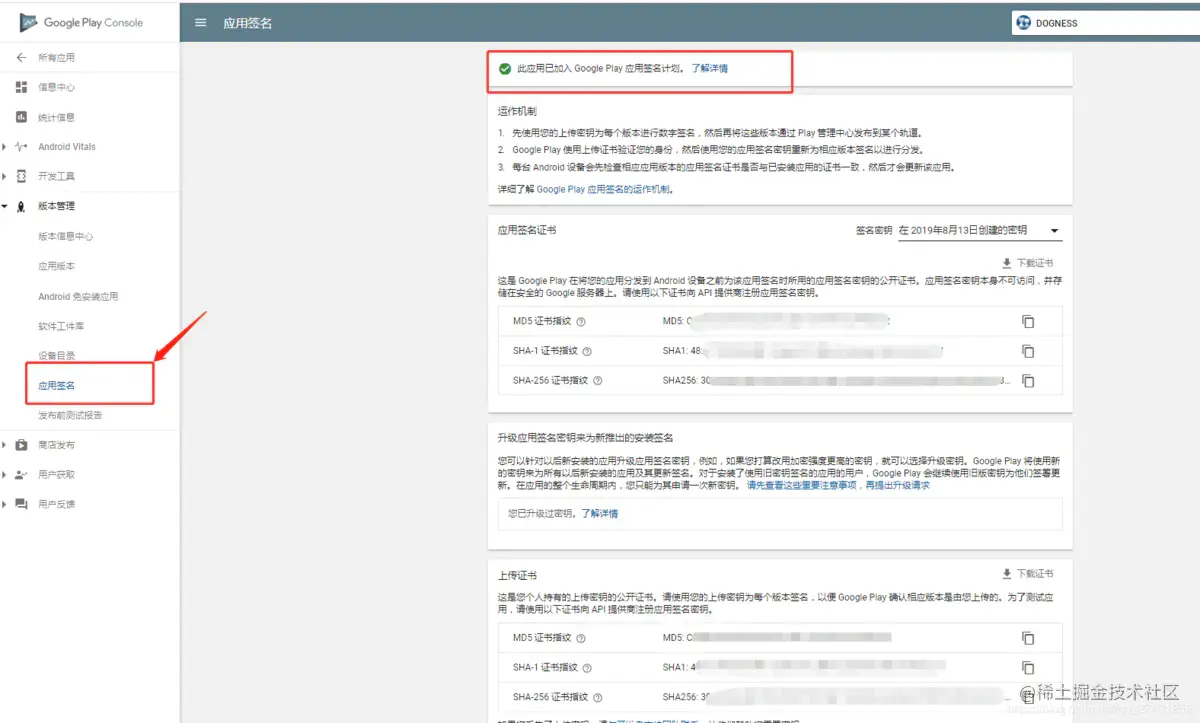Copy the SHA-256 certificate fingerprint
The height and width of the screenshot is (723, 1200).
tap(1028, 380)
